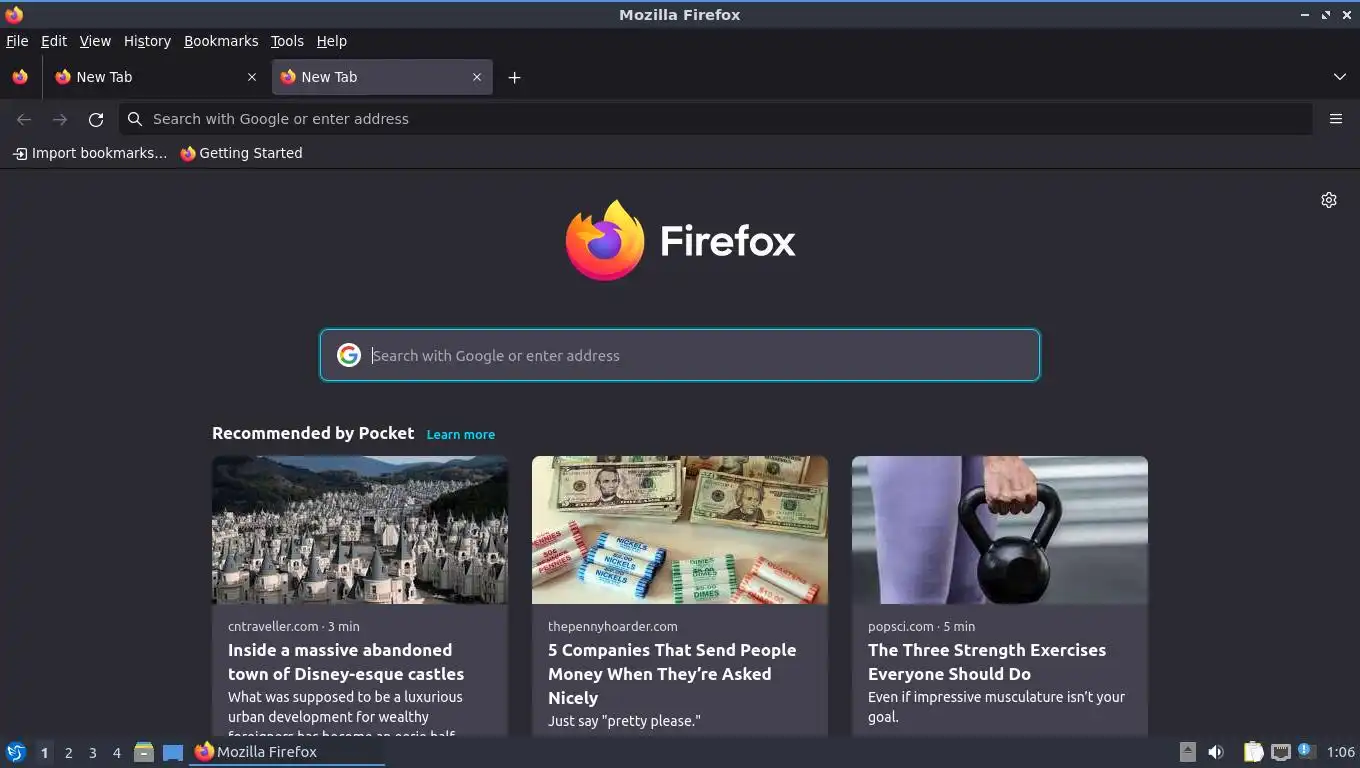Reload the current page
The width and height of the screenshot is (1360, 768).
coord(96,119)
